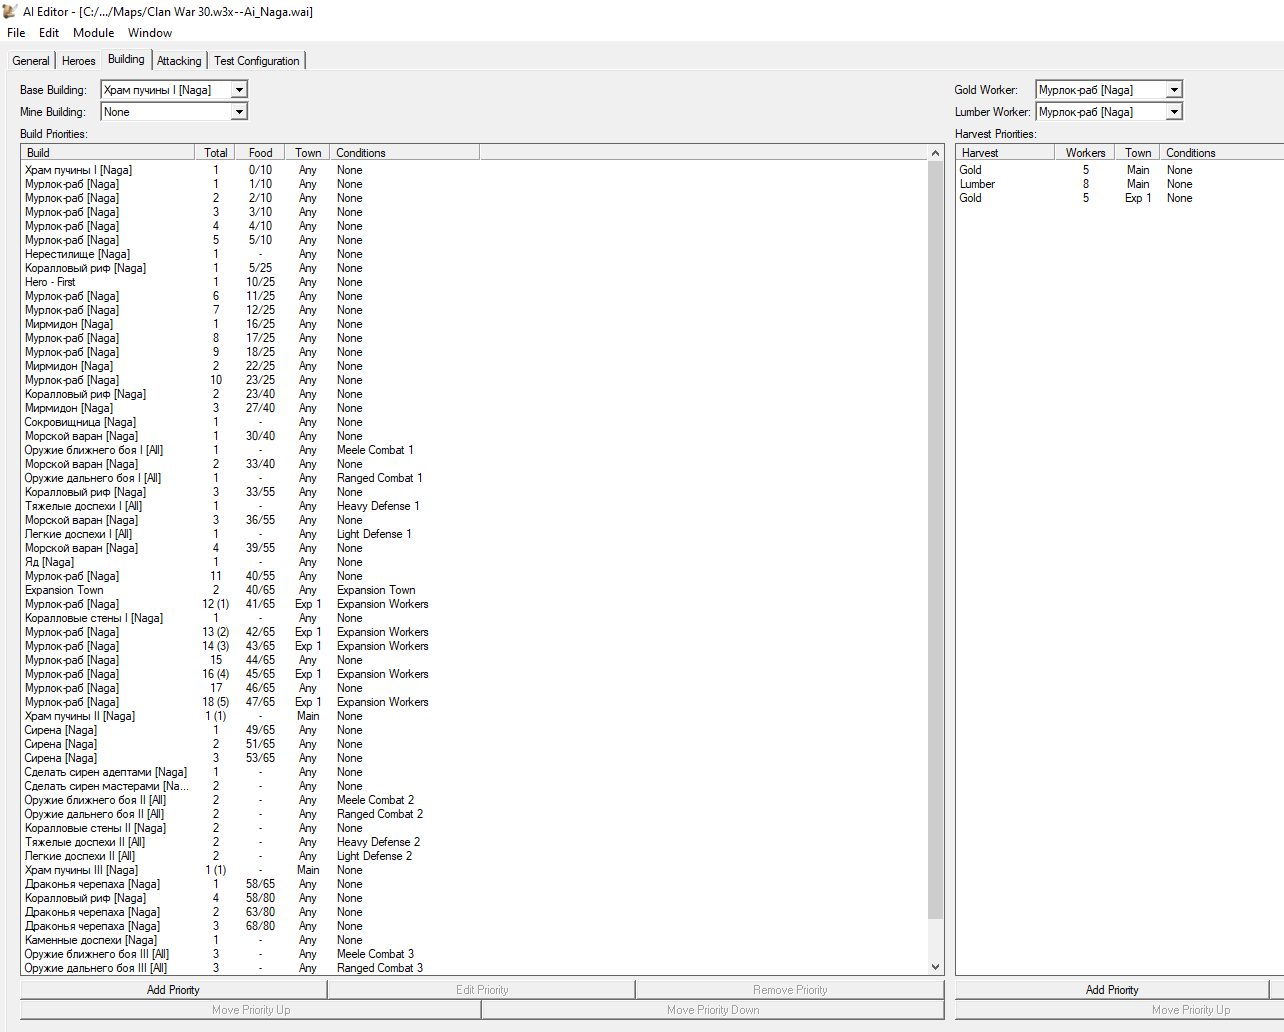
Task: Click the Edit Priority button
Action: click(x=482, y=990)
